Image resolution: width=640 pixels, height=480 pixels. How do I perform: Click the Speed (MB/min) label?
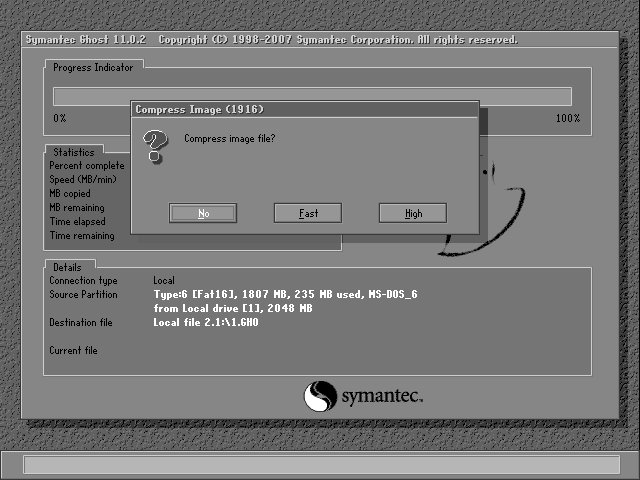coord(83,180)
